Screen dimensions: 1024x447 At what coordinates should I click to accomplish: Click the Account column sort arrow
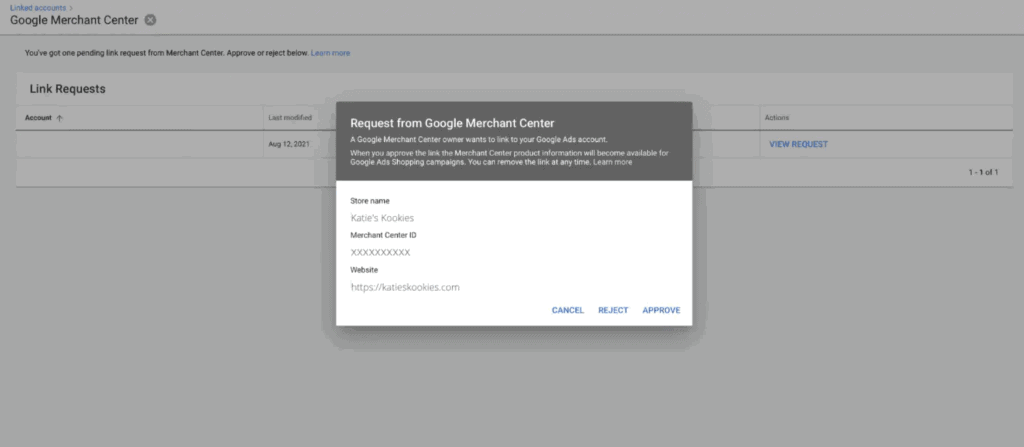59,118
